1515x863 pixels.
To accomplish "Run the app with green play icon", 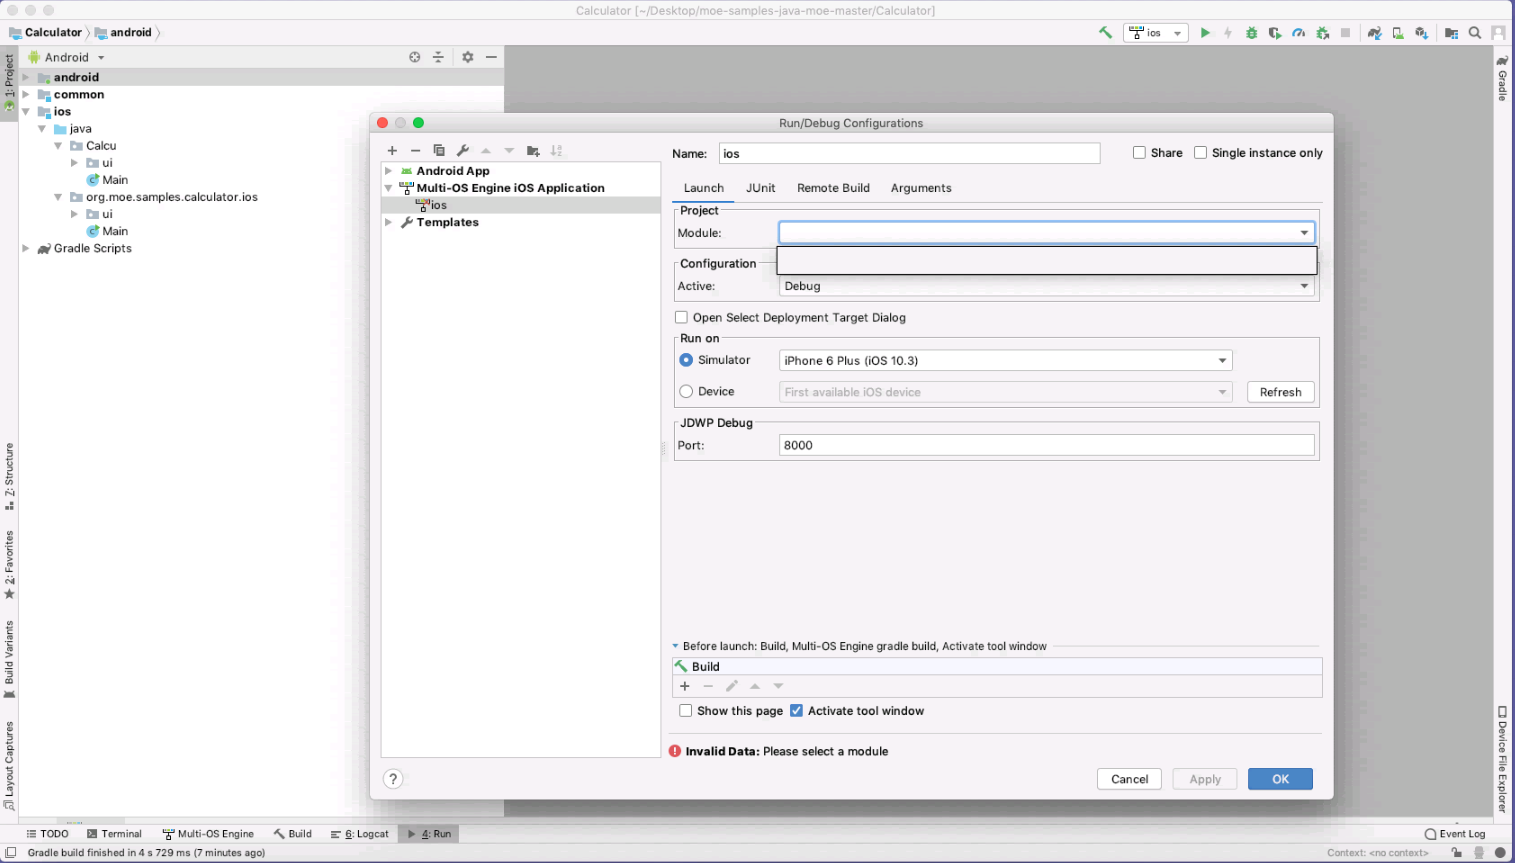I will (1205, 33).
